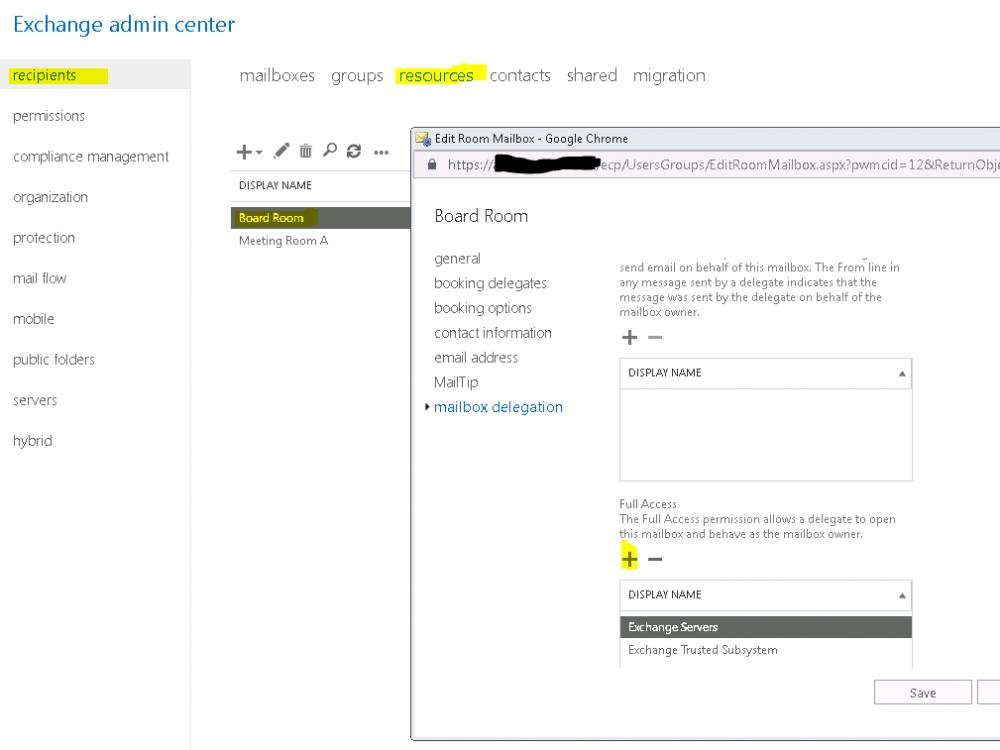Open the mail flow section

40,279
